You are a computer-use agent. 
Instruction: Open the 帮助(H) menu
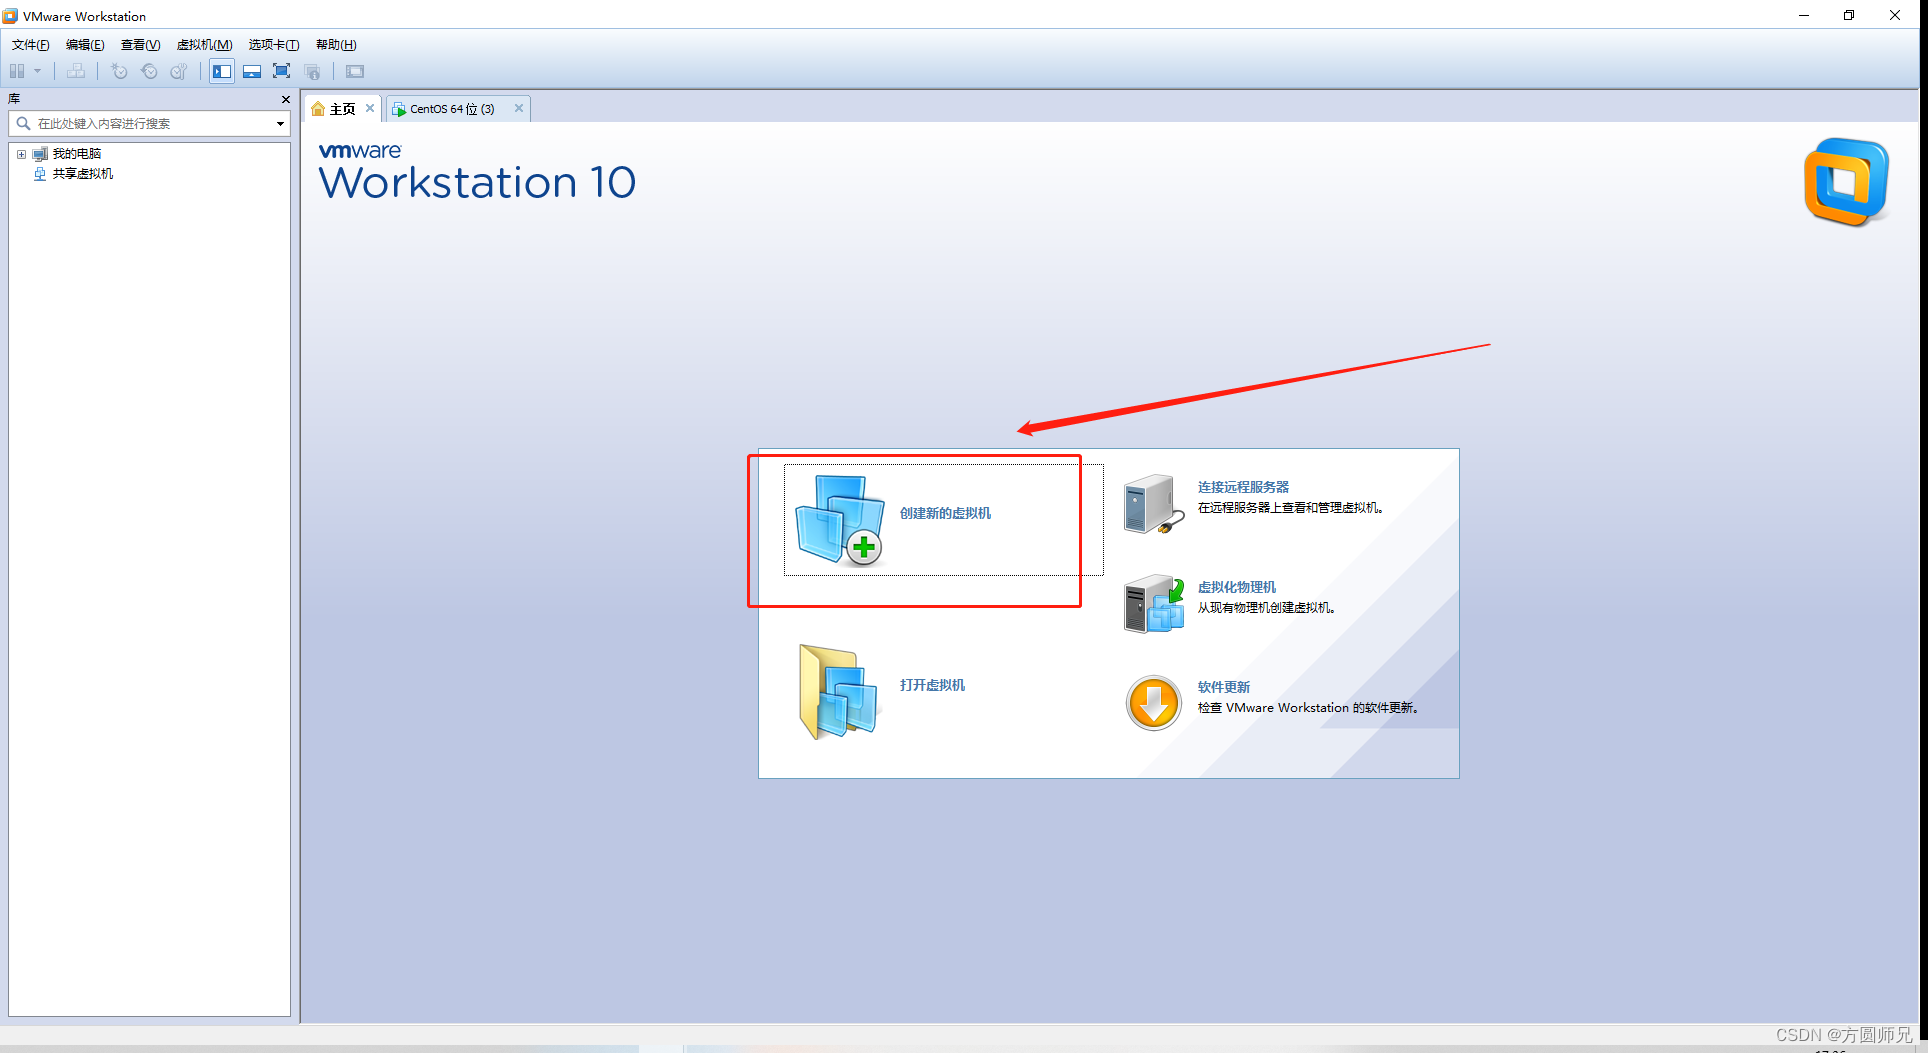coord(336,44)
